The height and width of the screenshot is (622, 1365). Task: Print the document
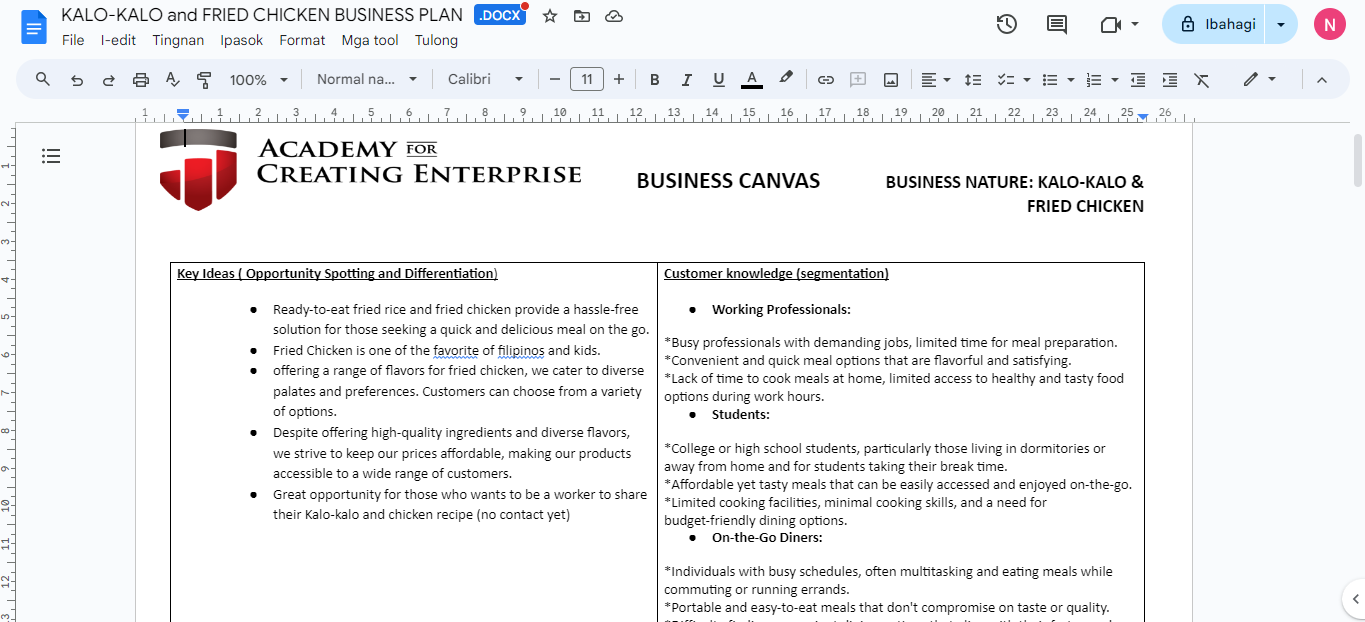(x=141, y=79)
